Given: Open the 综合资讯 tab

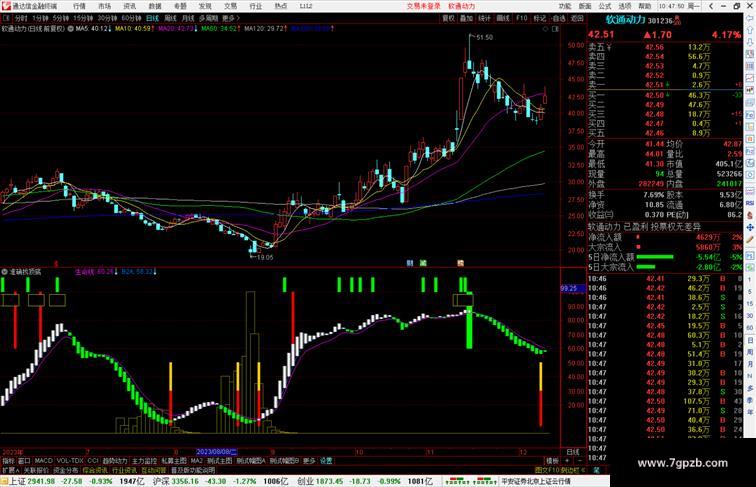Looking at the screenshot, I should click(x=95, y=470).
